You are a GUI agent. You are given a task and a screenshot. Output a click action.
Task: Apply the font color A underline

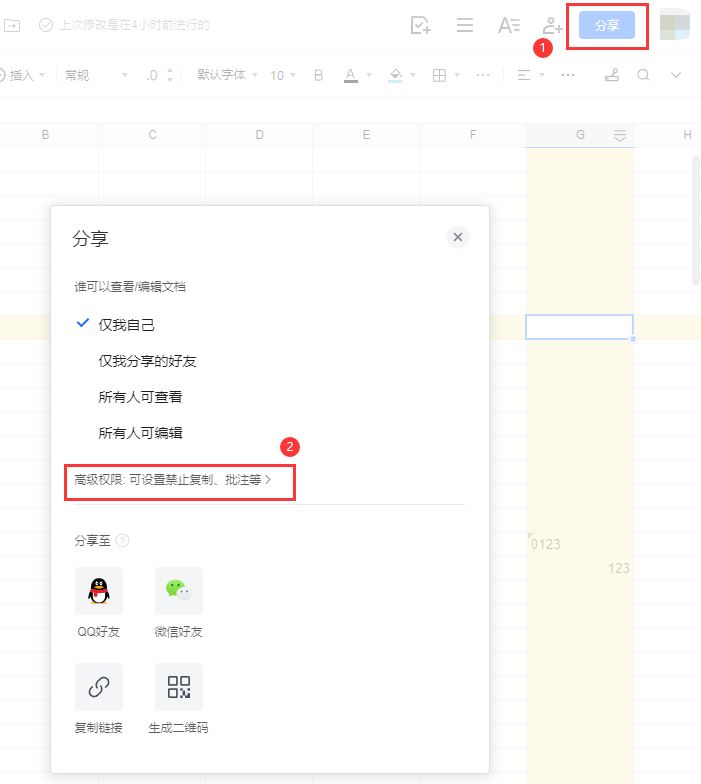pyautogui.click(x=351, y=76)
